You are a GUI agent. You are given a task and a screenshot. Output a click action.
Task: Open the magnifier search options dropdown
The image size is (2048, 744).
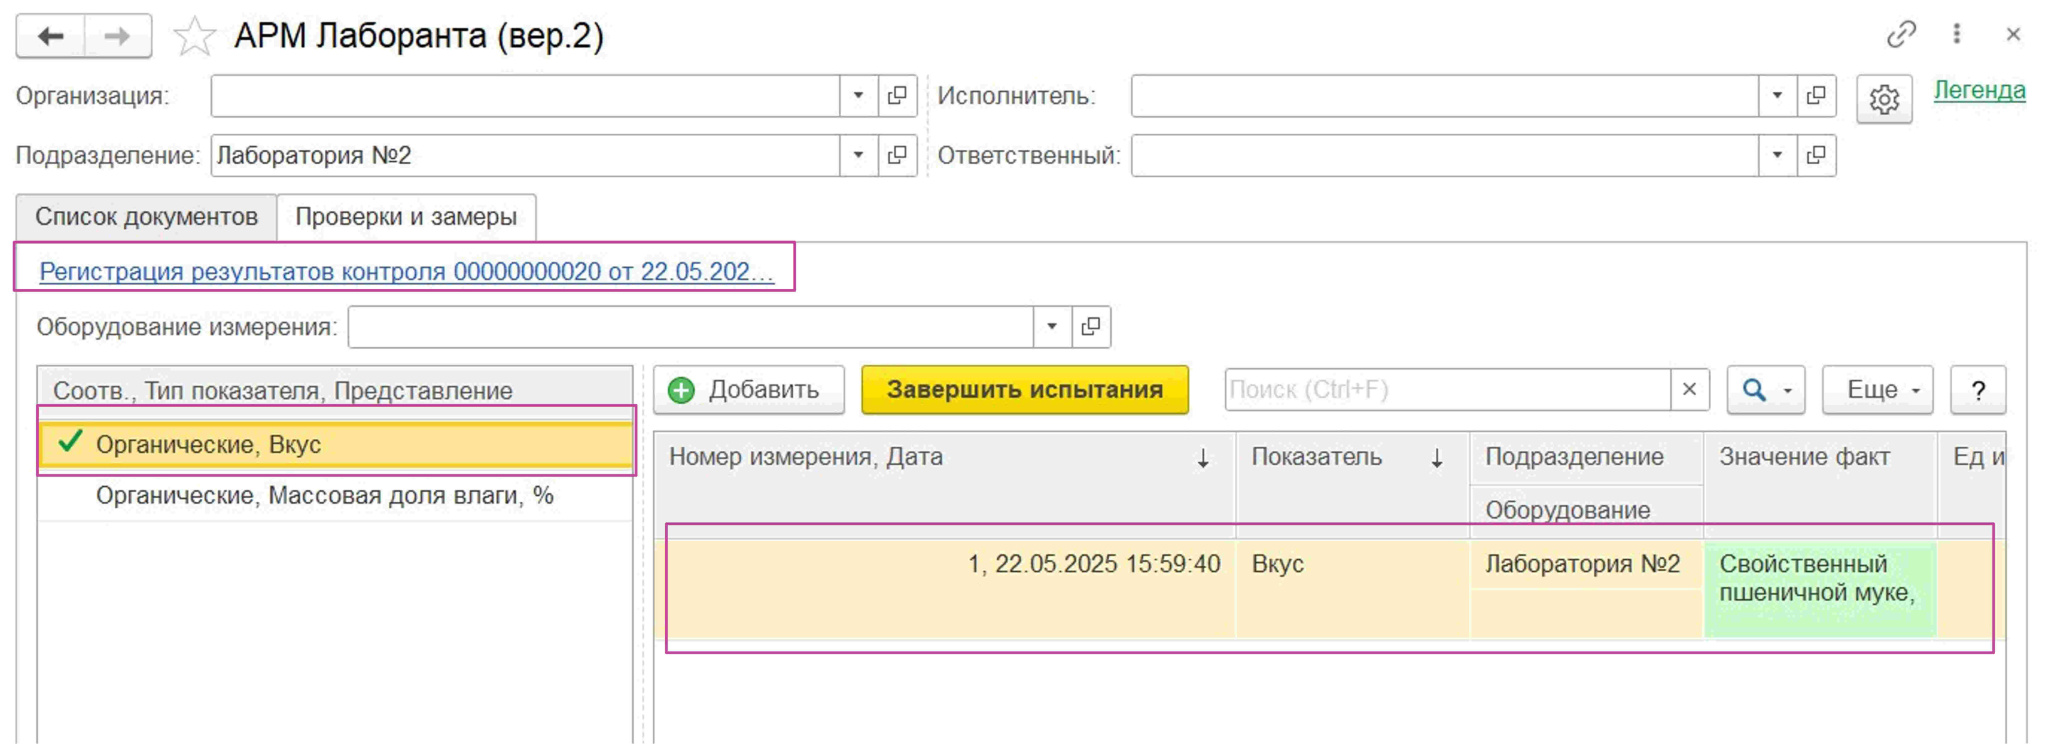(1766, 390)
